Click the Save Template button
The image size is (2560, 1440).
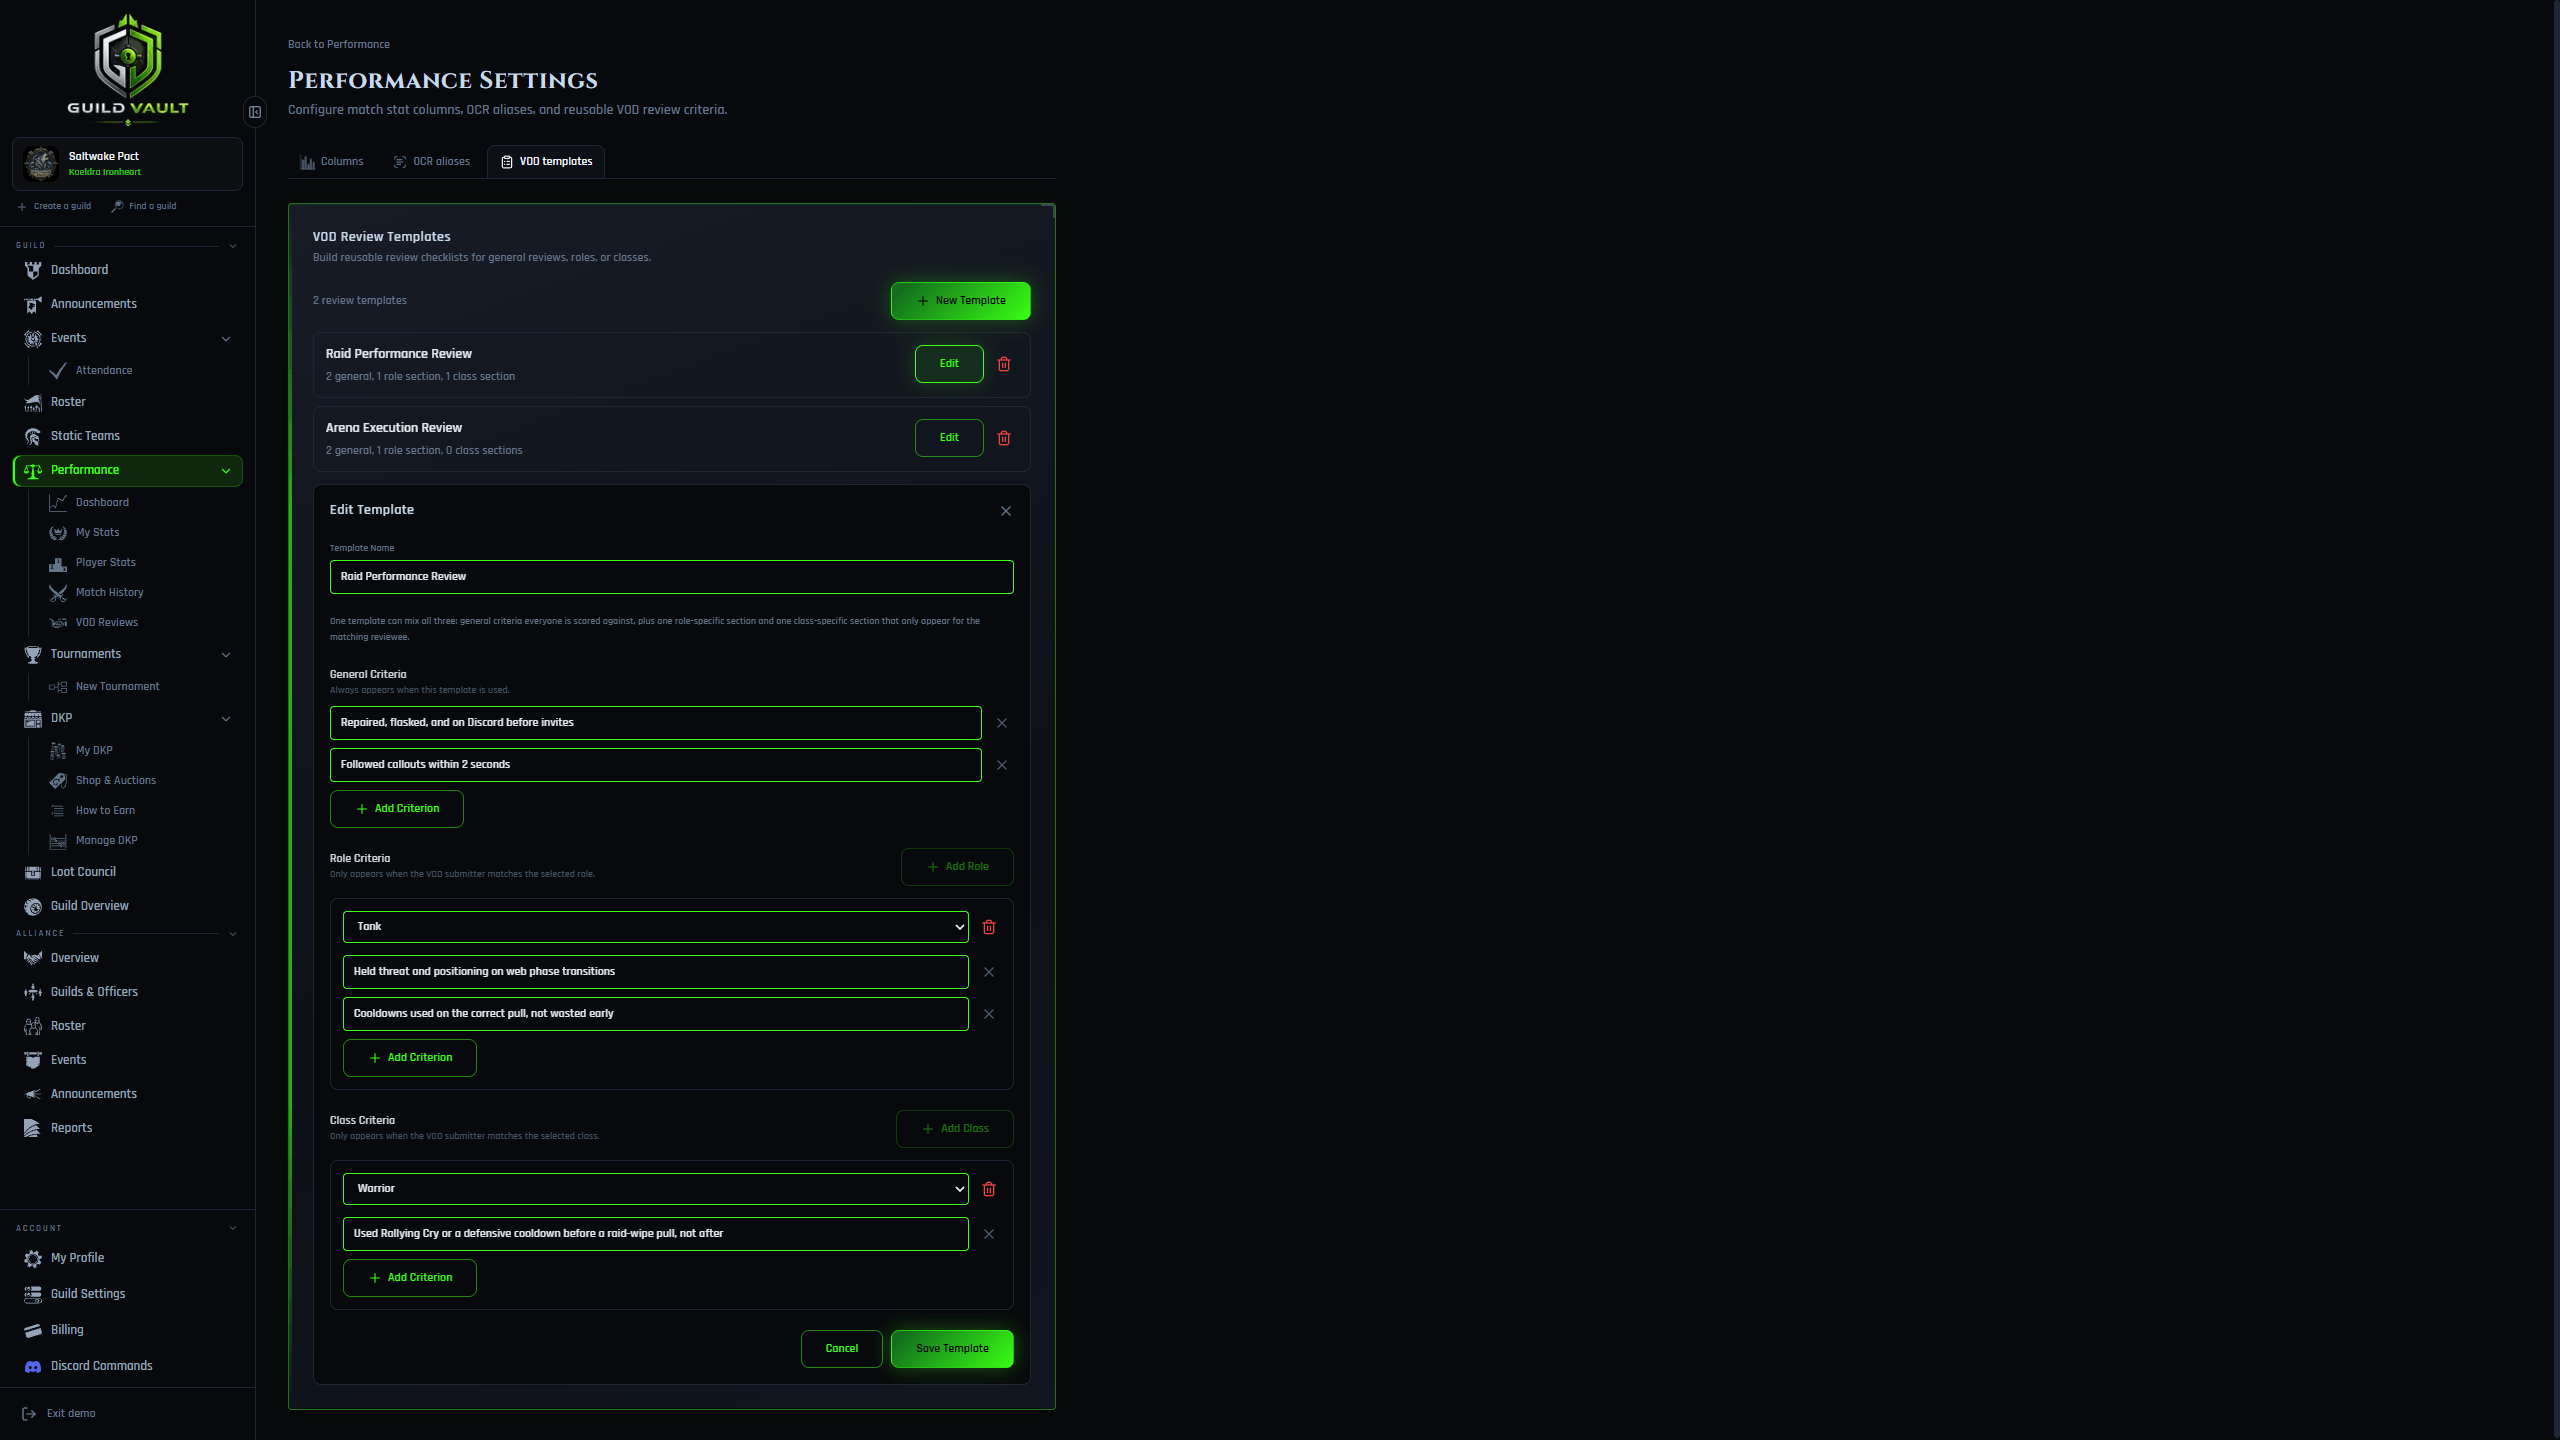[x=952, y=1349]
